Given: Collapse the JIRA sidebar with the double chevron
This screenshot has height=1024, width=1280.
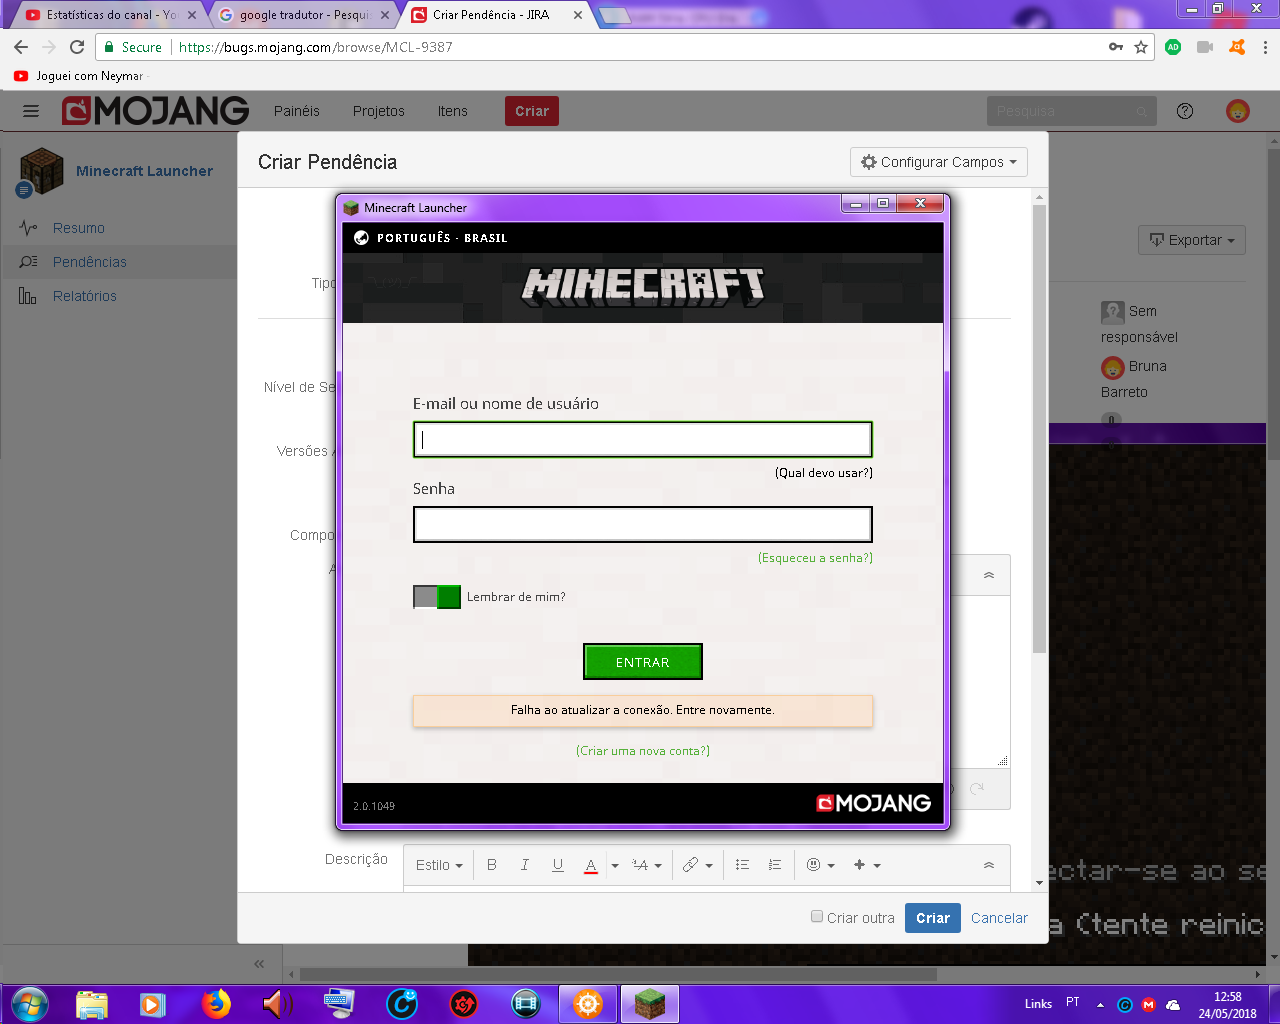Looking at the screenshot, I should point(259,964).
